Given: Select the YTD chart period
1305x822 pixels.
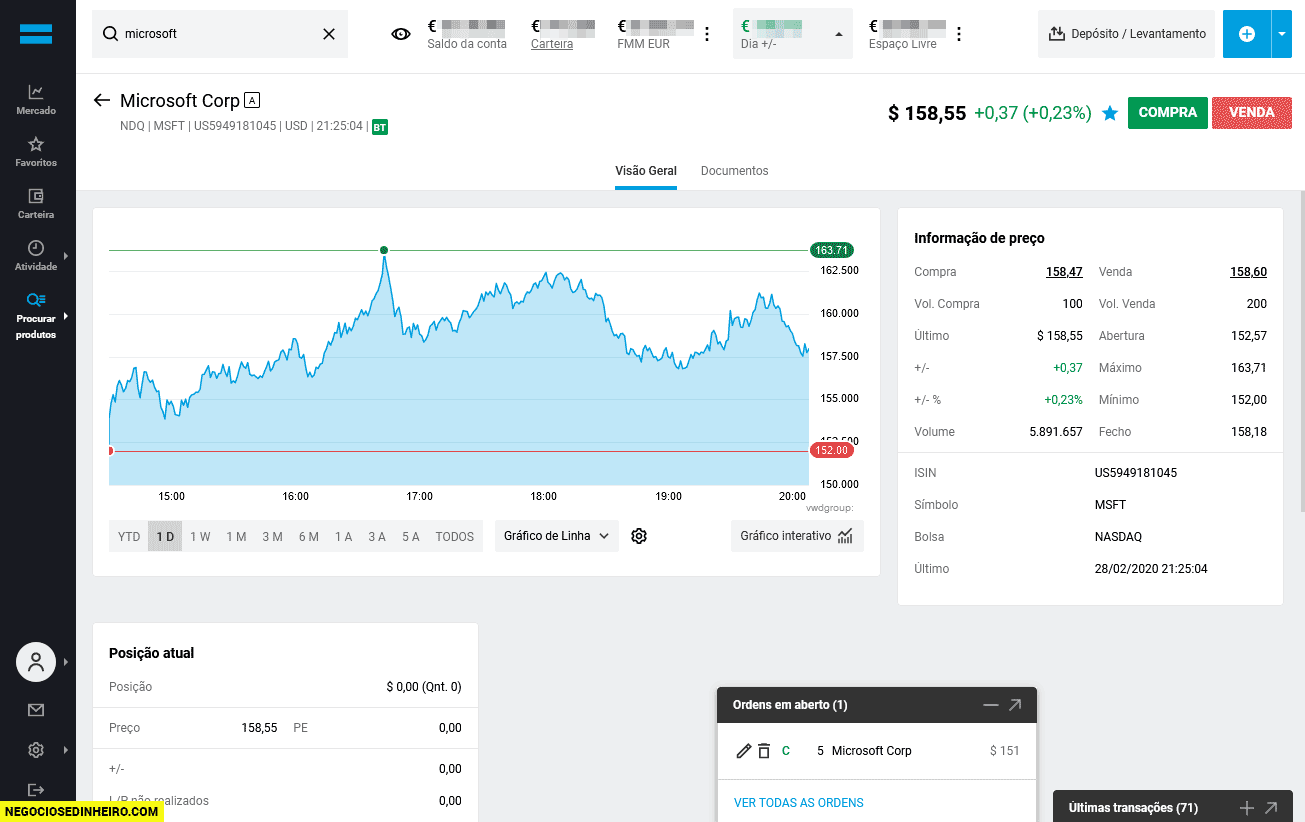Looking at the screenshot, I should coord(129,536).
